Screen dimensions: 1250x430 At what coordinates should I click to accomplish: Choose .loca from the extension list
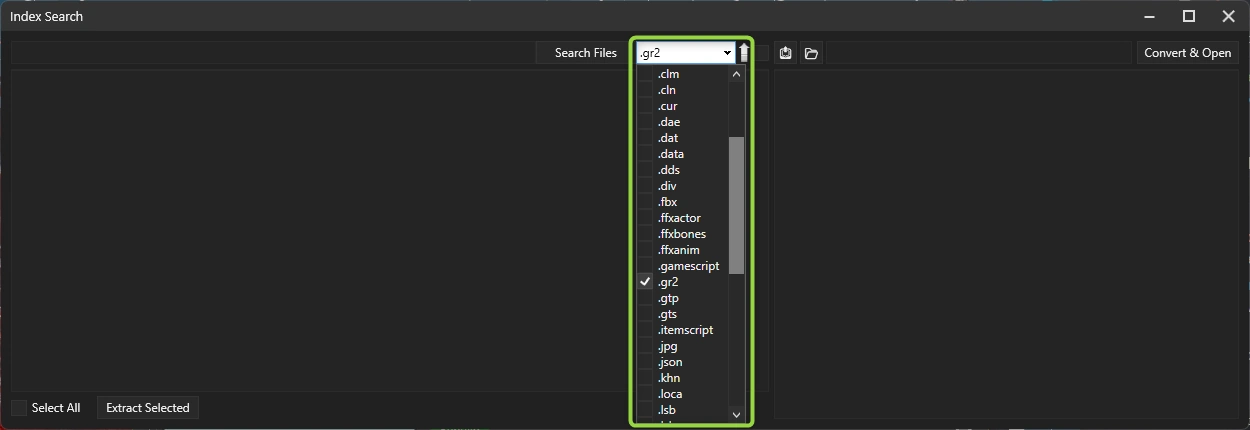[x=670, y=394]
